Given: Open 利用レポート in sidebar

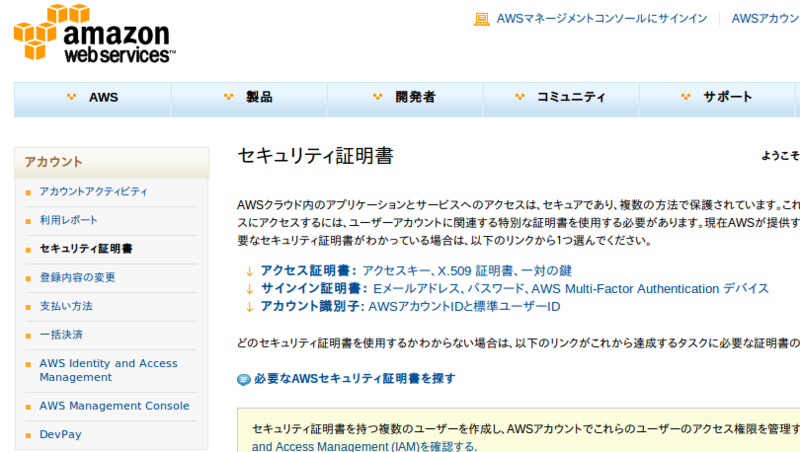Looking at the screenshot, I should point(68,220).
